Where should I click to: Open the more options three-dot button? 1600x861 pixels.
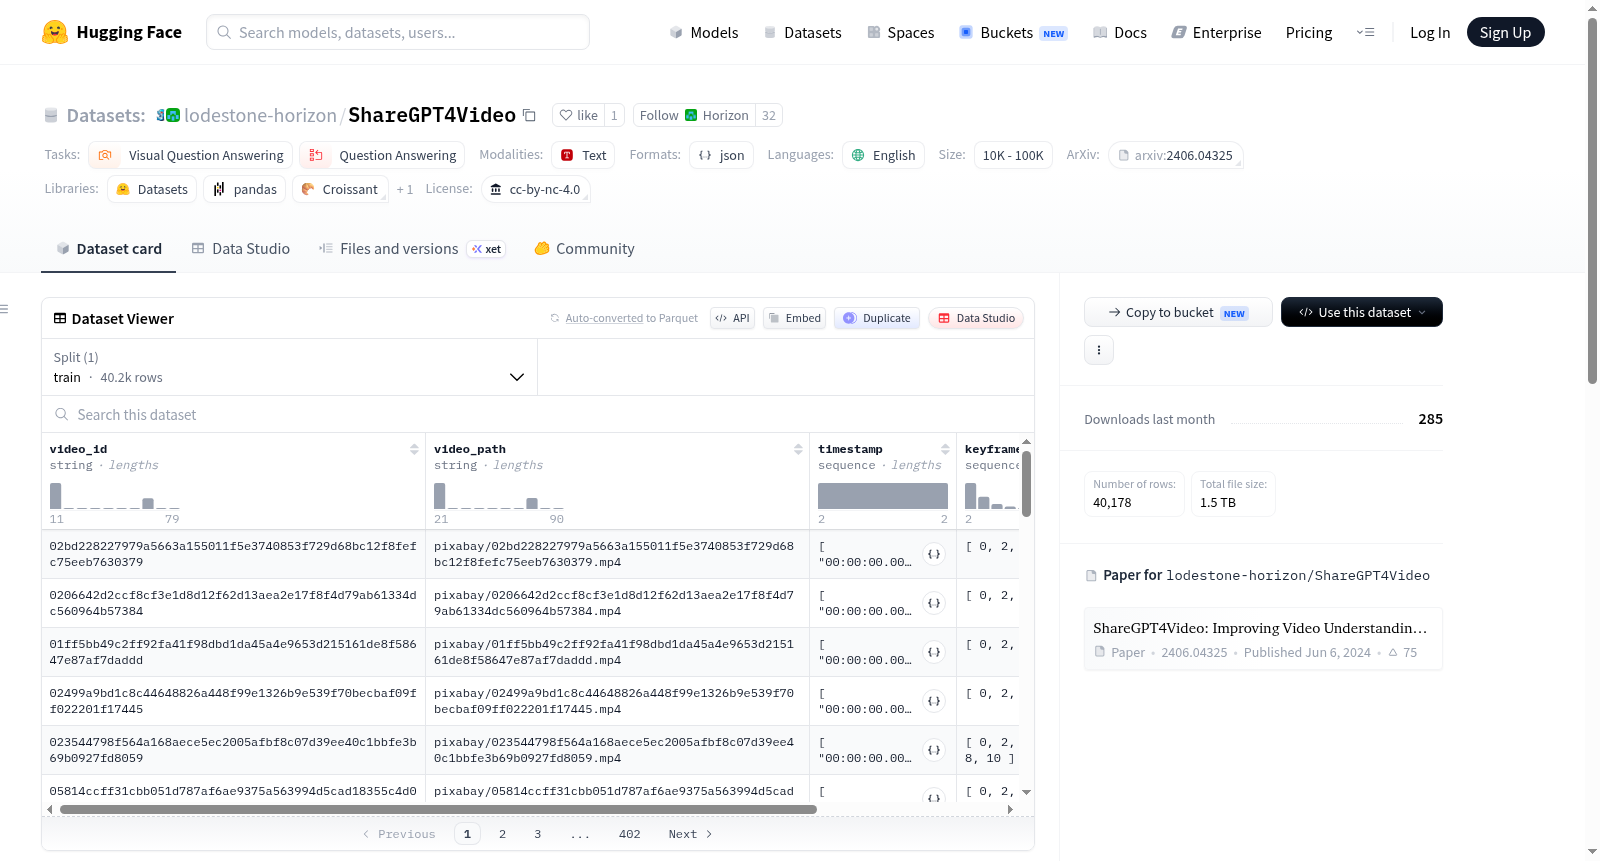pos(1099,350)
